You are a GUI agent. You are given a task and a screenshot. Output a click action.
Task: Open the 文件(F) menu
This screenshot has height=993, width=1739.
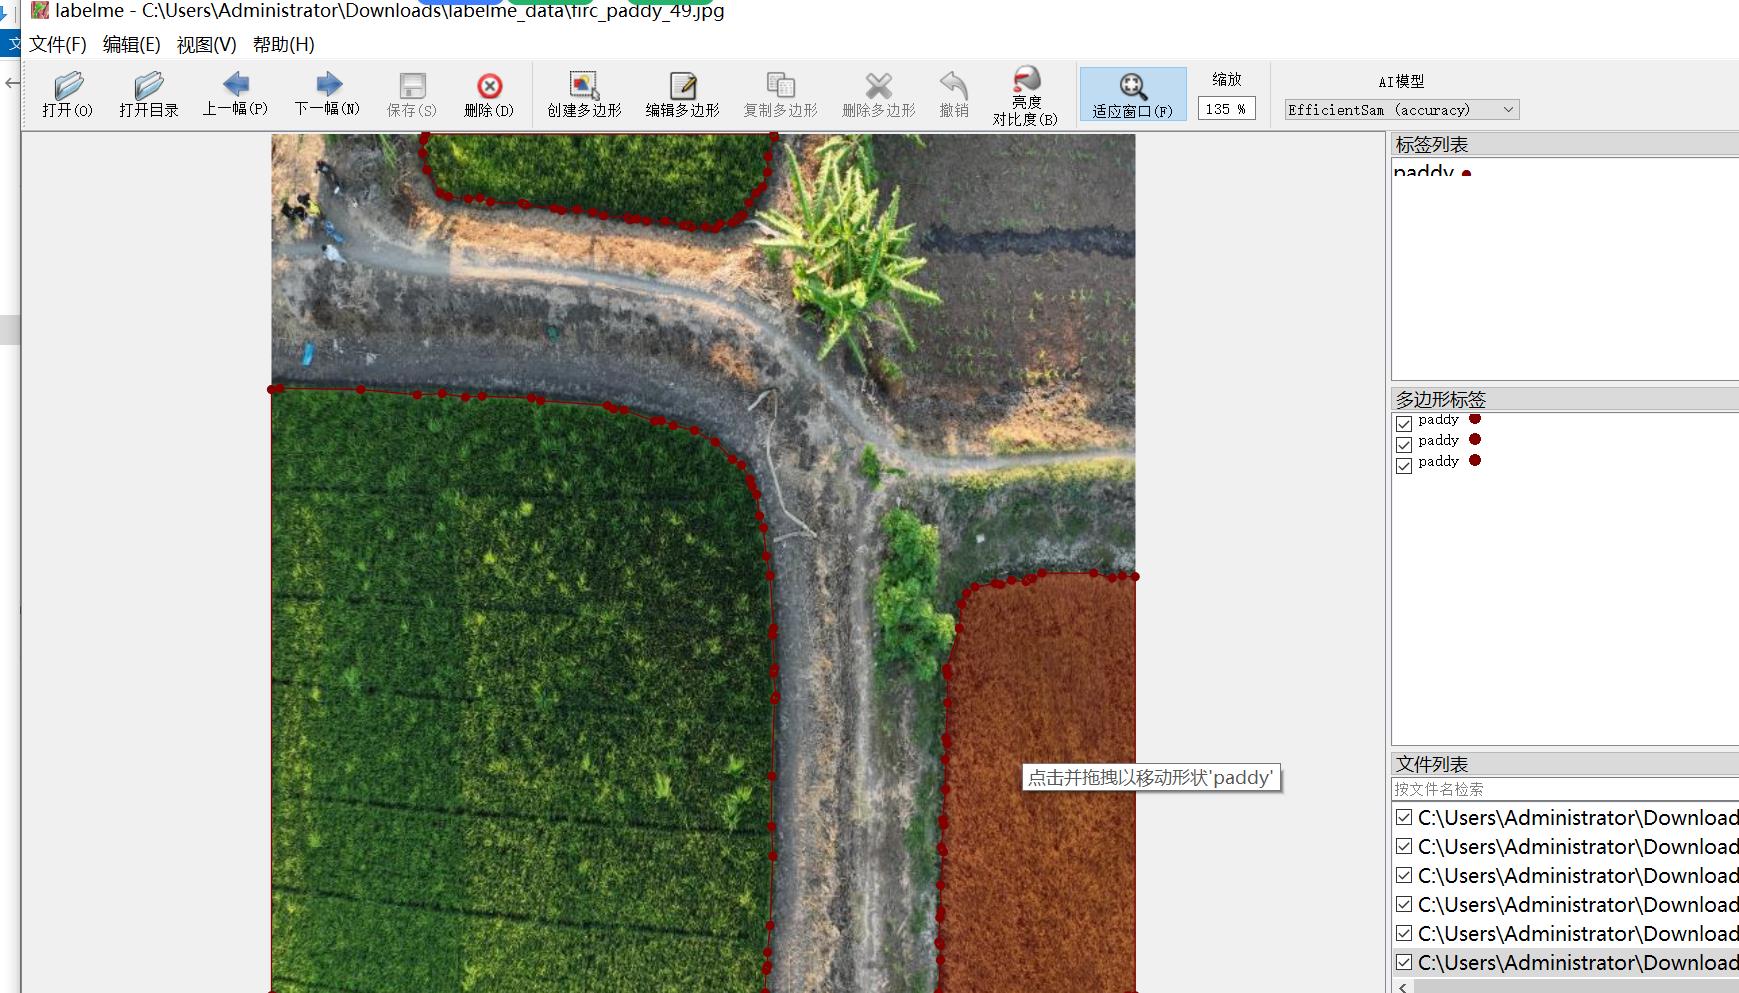pos(58,44)
